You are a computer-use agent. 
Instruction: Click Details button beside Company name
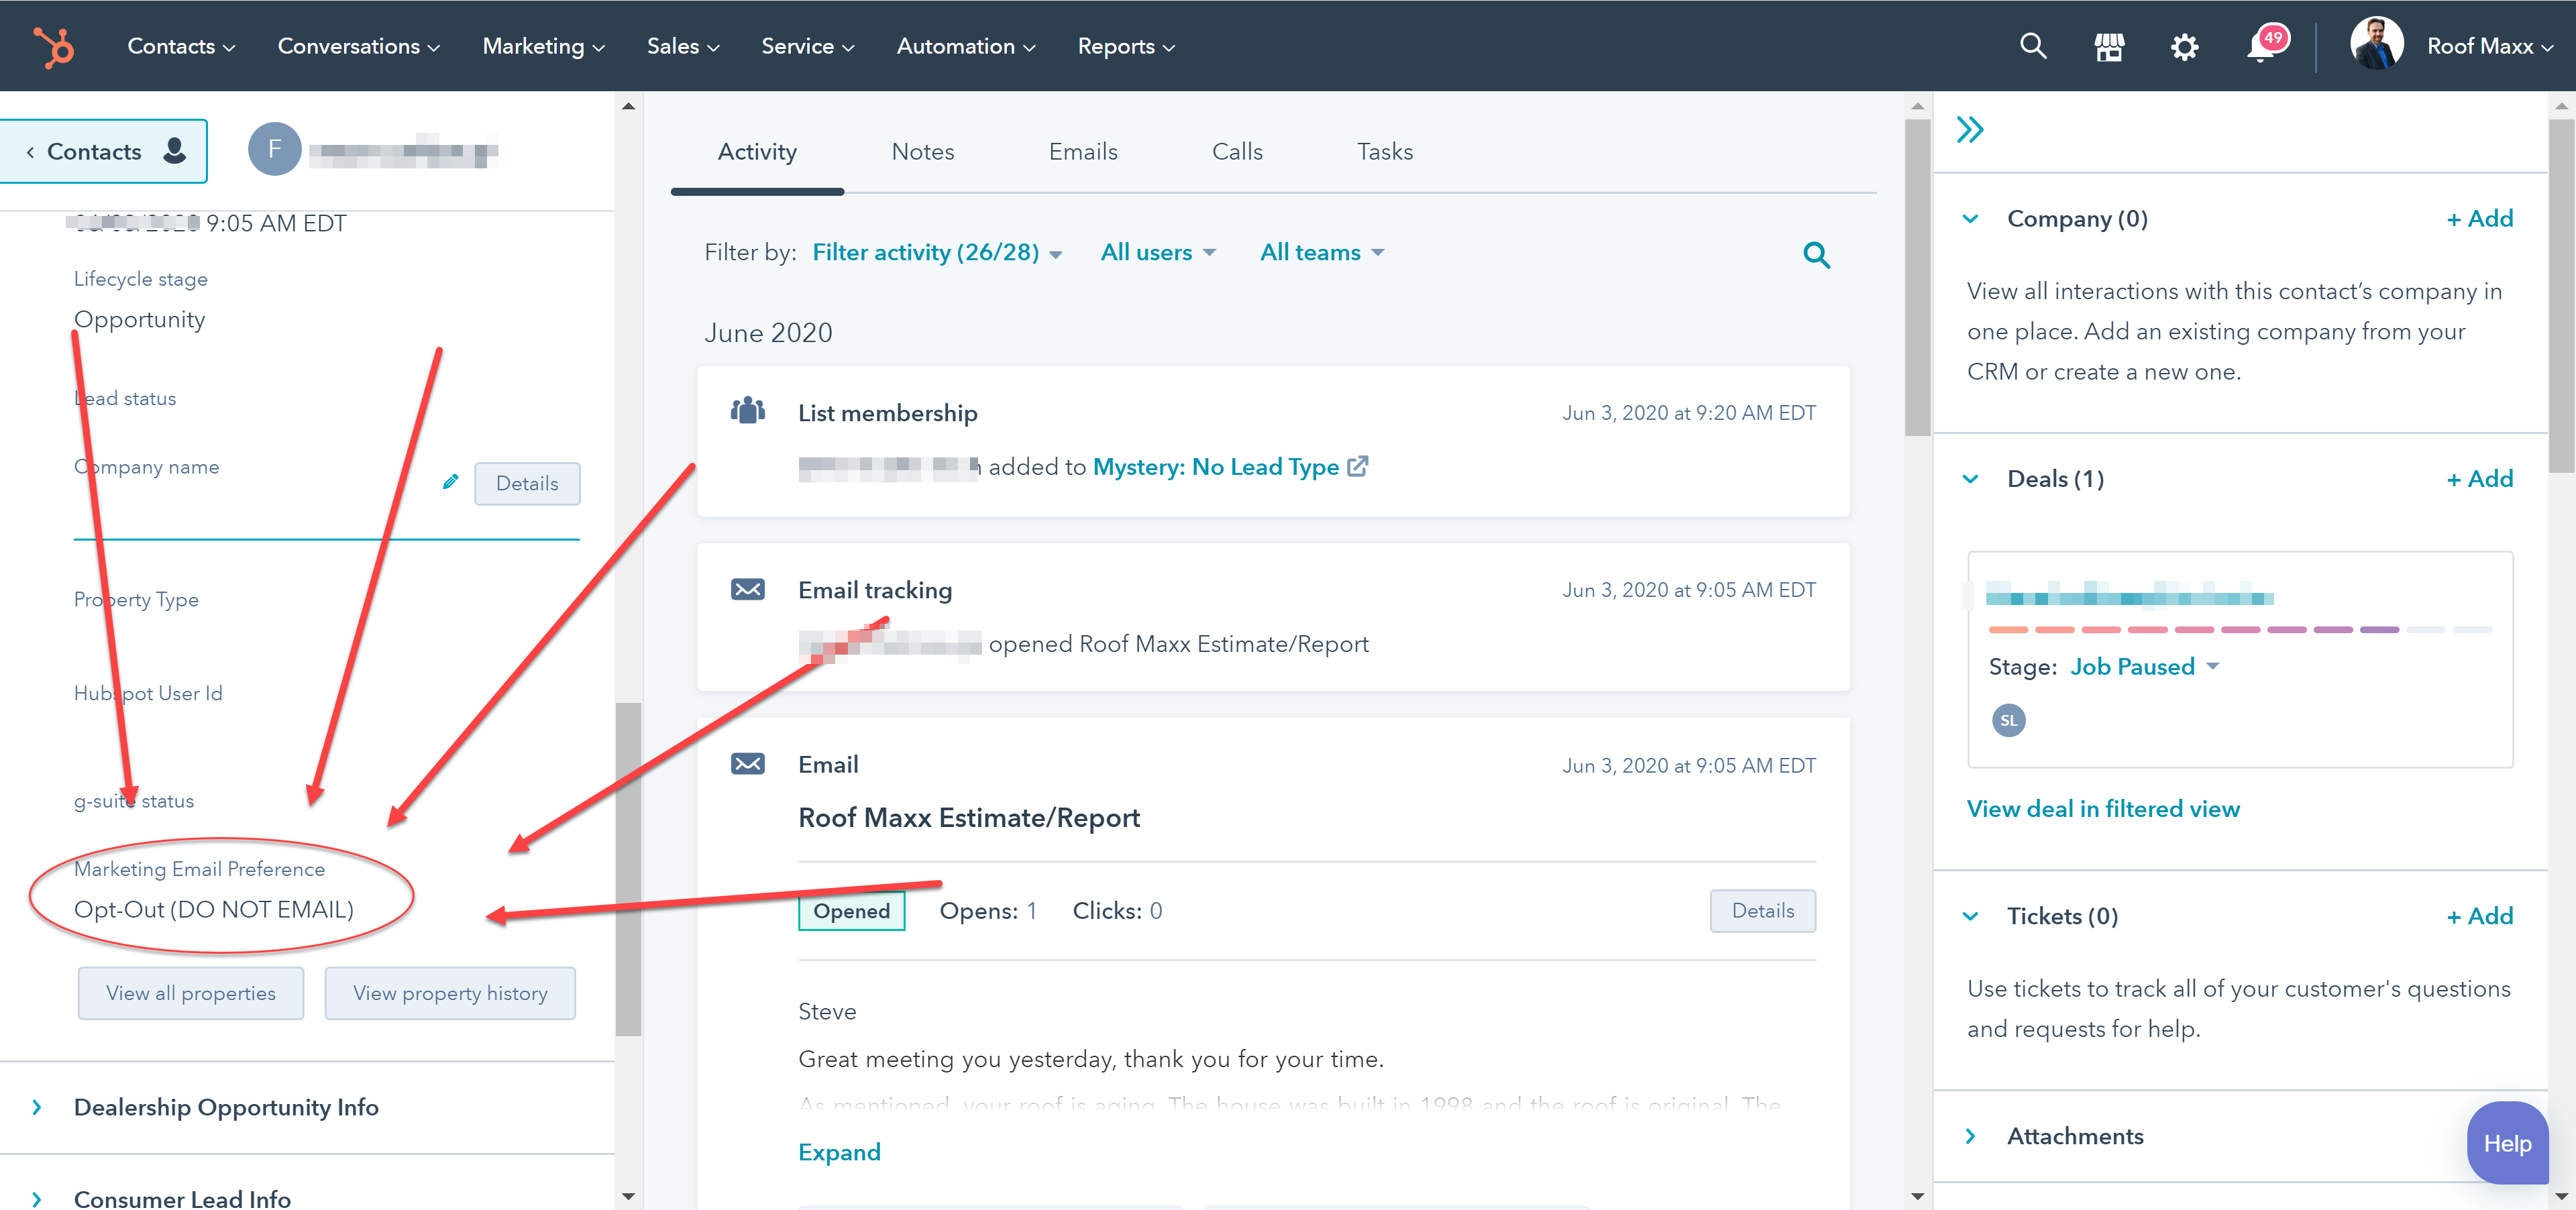(527, 483)
